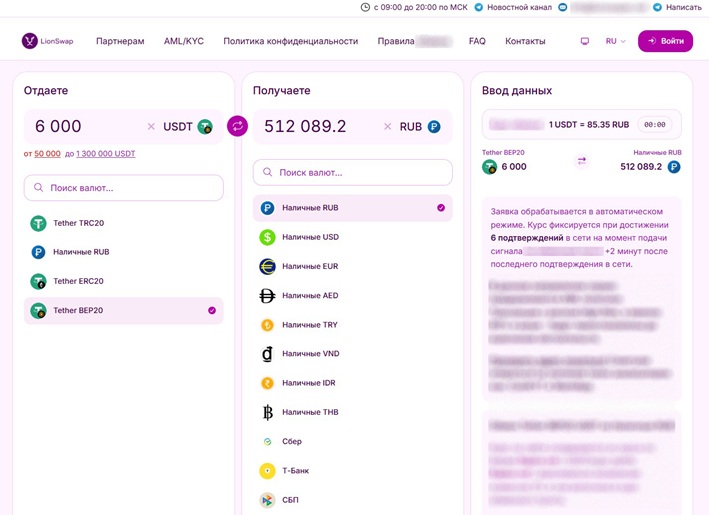Click the small swap arrows in summary
The image size is (709, 515).
coord(581,161)
